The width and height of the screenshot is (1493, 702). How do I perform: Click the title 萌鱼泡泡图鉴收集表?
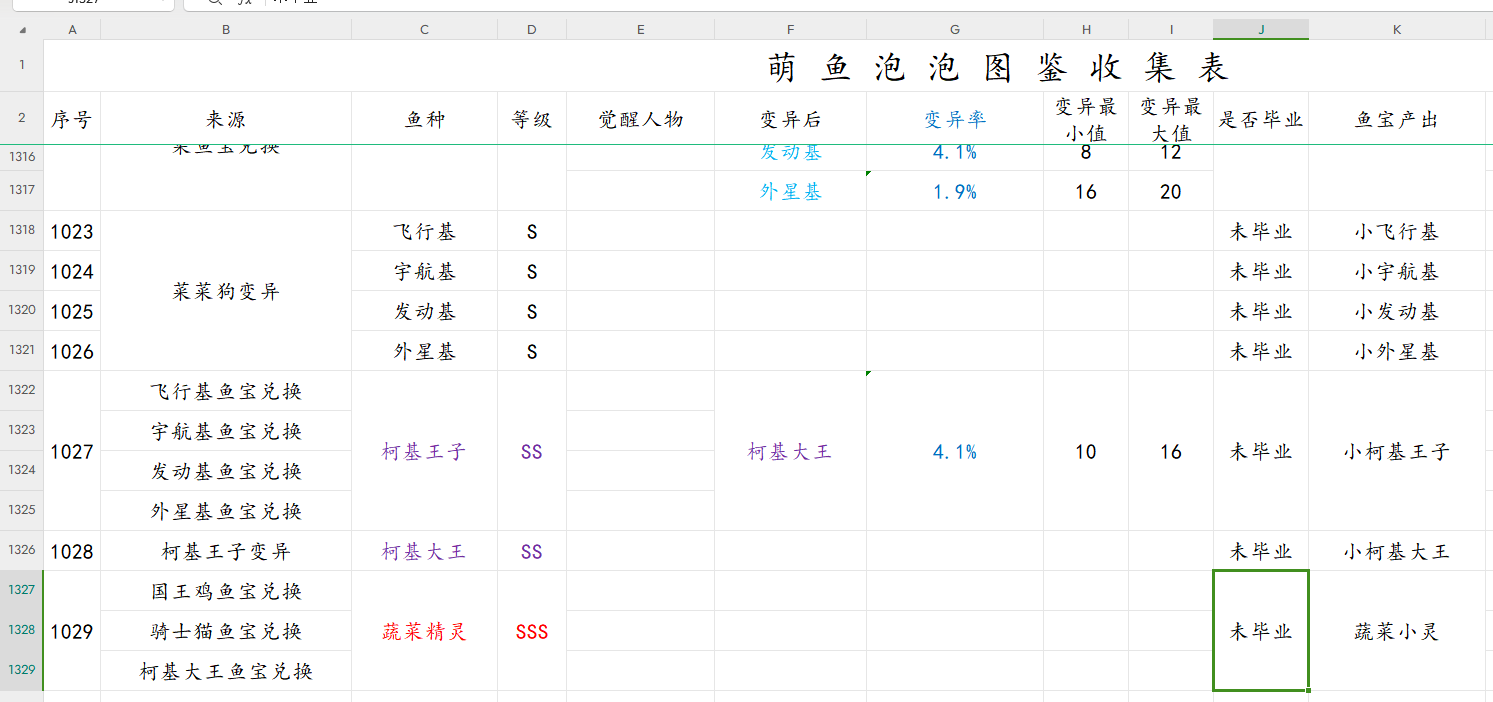[998, 68]
